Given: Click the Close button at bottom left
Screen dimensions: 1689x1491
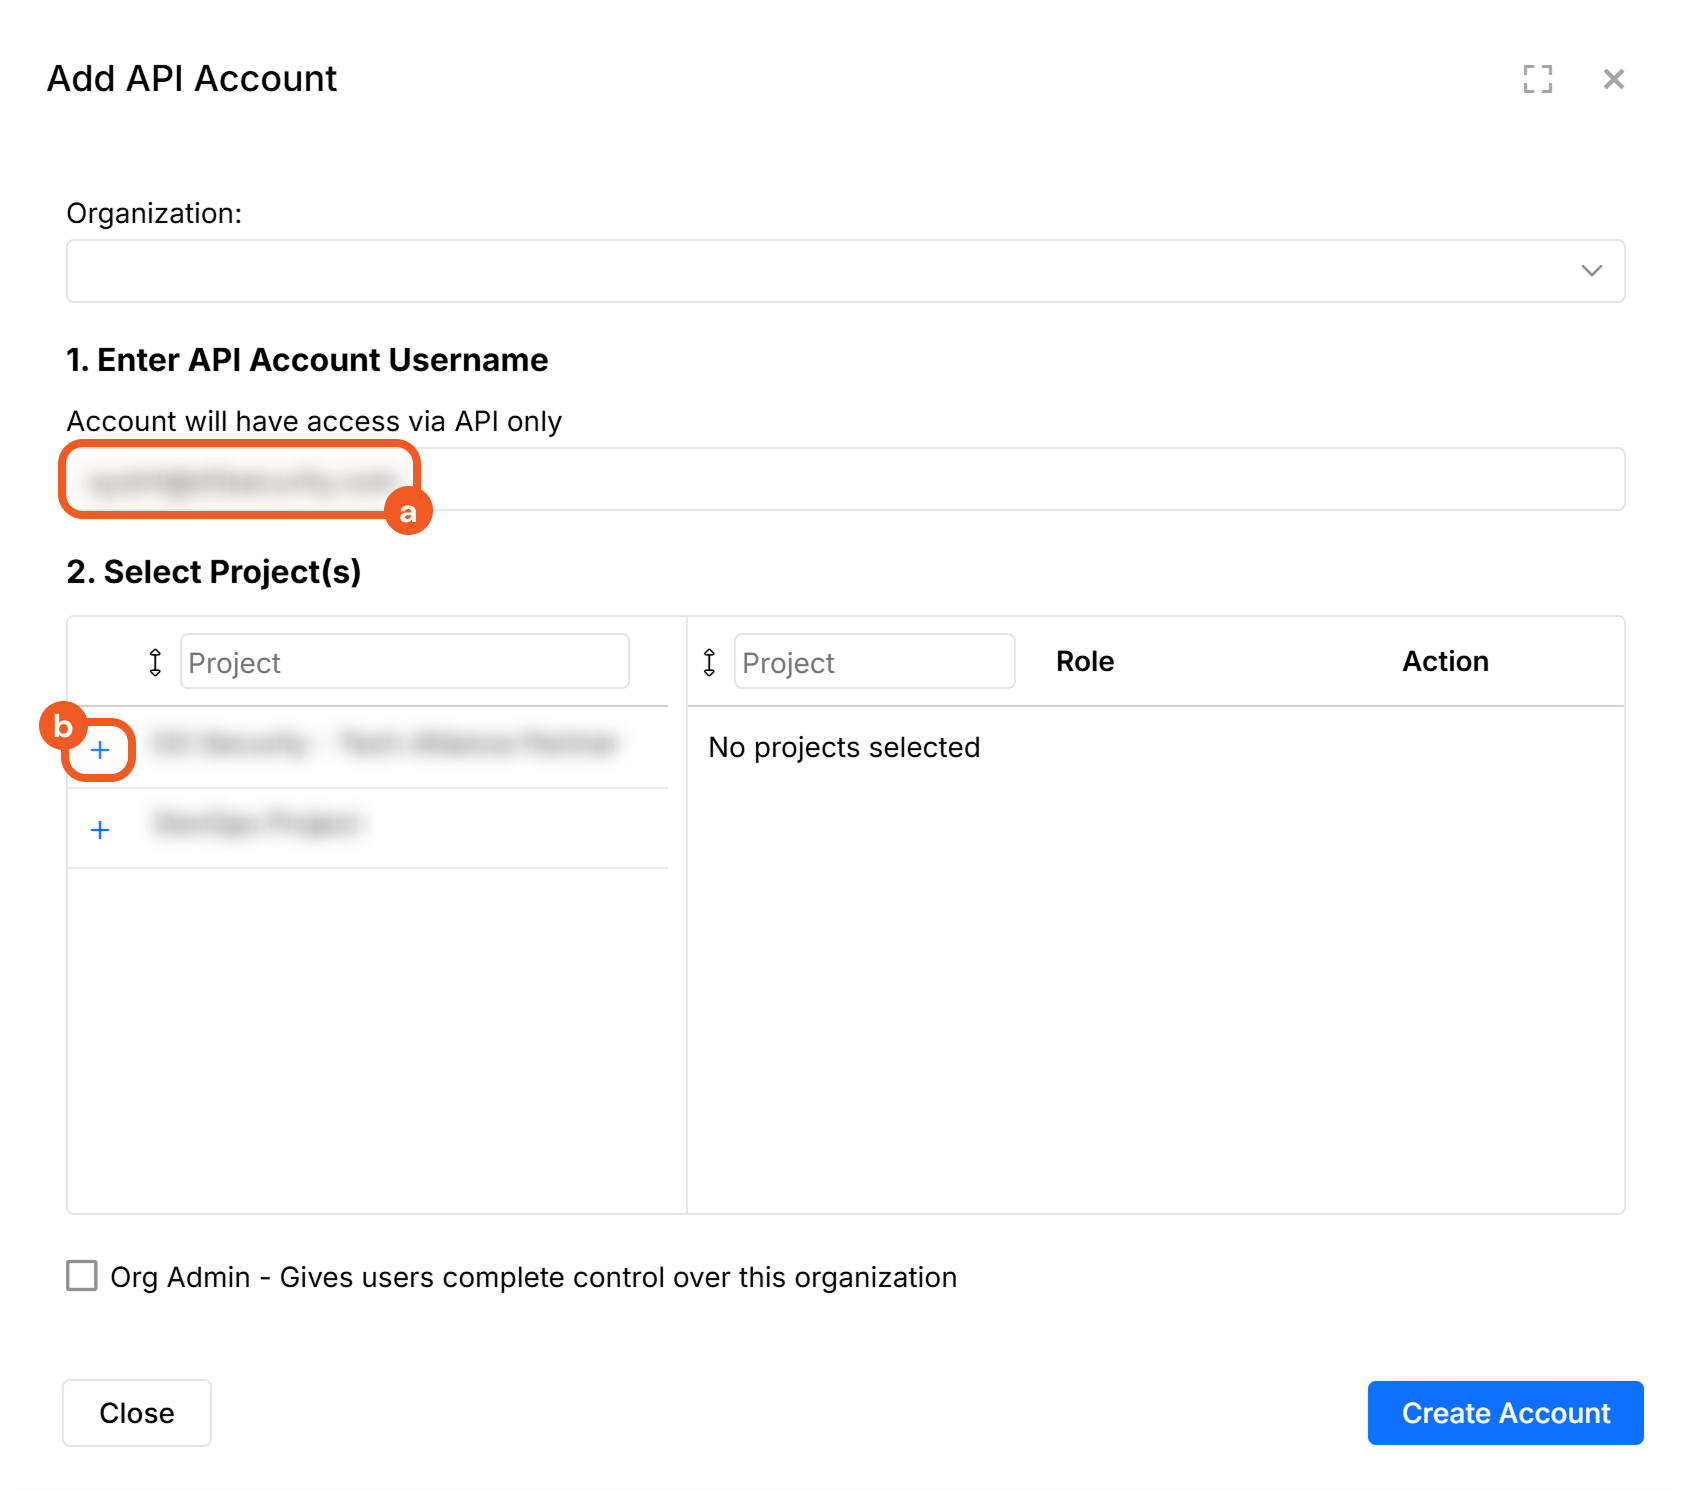Looking at the screenshot, I should click(x=137, y=1412).
